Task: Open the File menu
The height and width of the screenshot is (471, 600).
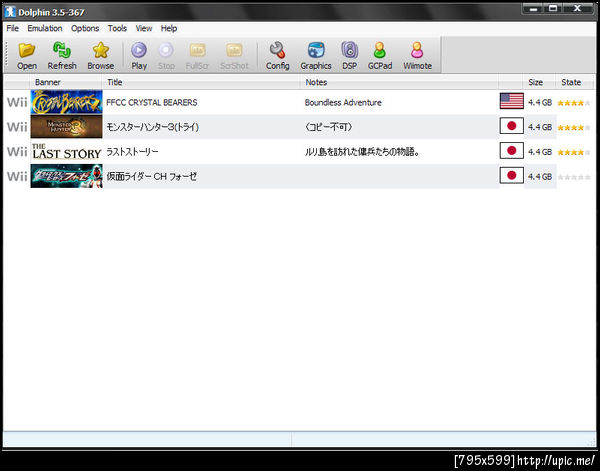Action: pyautogui.click(x=13, y=28)
